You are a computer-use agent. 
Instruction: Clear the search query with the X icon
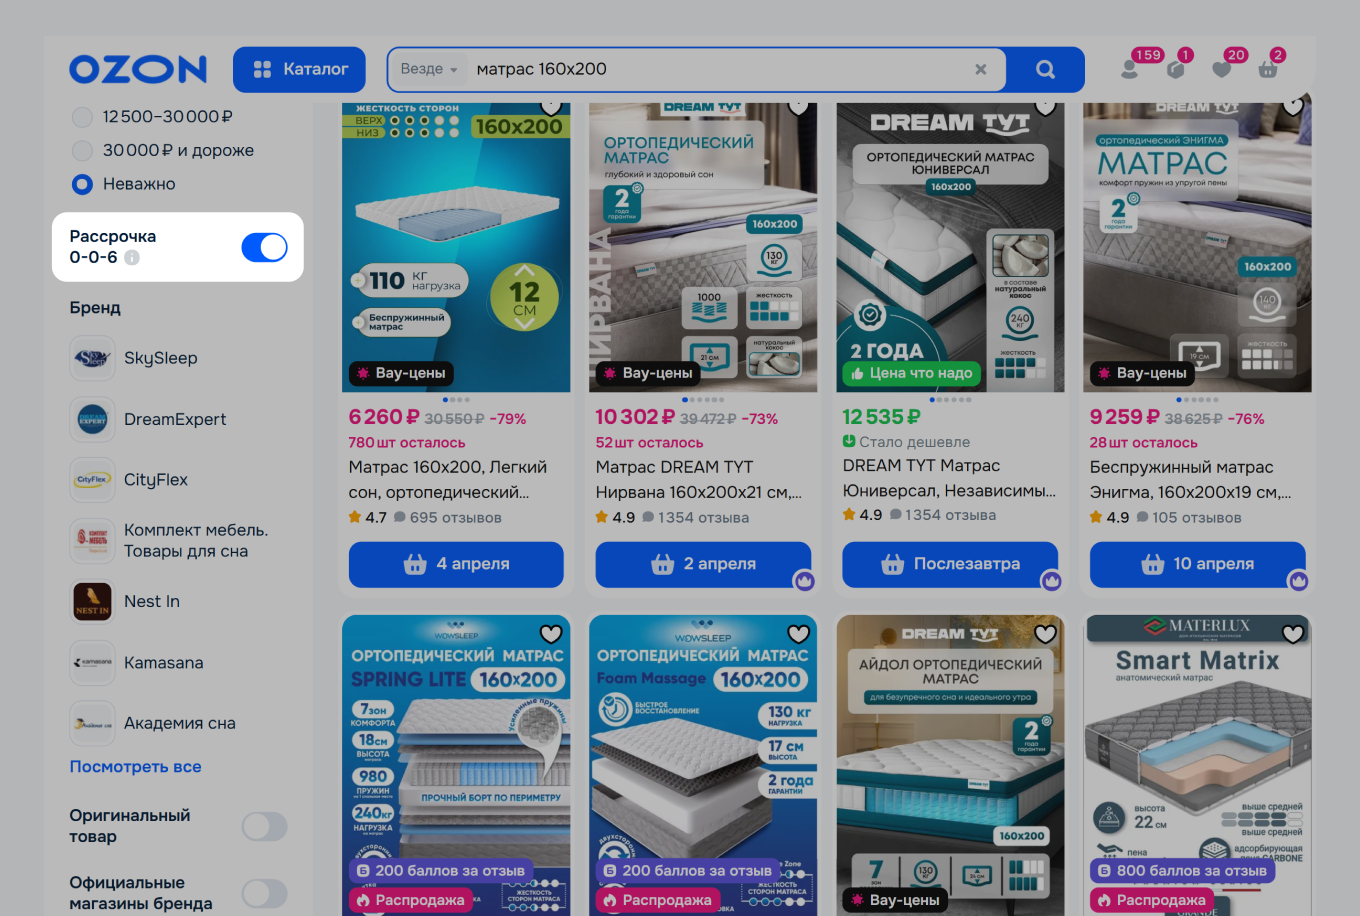click(x=981, y=69)
